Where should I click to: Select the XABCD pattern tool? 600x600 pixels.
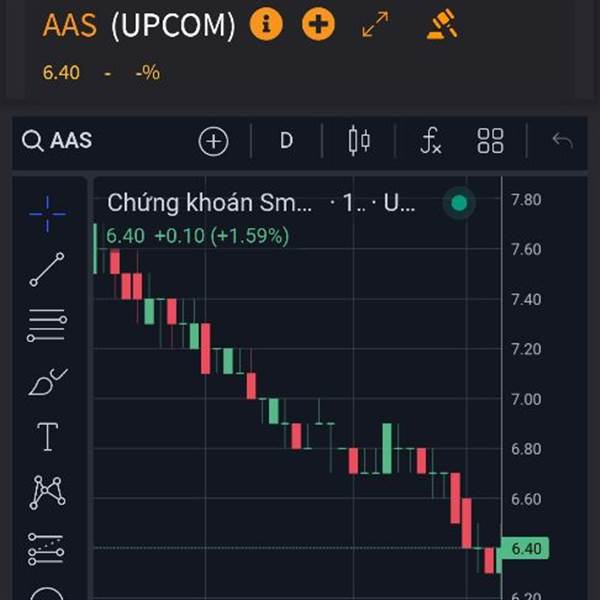click(x=47, y=492)
